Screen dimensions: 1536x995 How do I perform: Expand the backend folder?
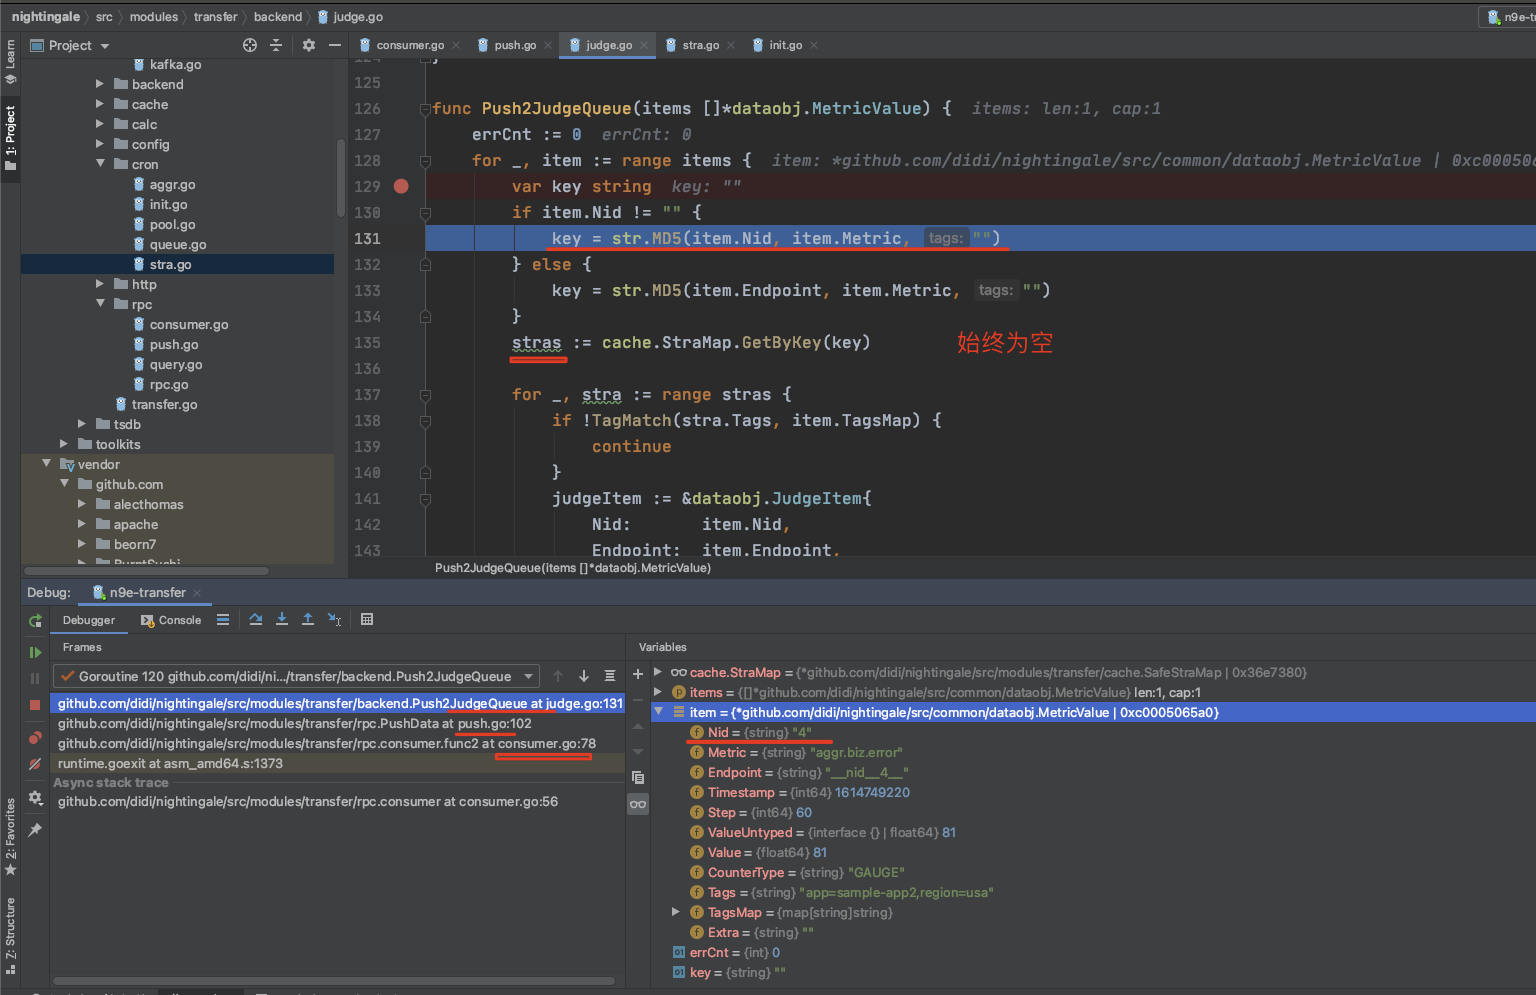tap(100, 84)
